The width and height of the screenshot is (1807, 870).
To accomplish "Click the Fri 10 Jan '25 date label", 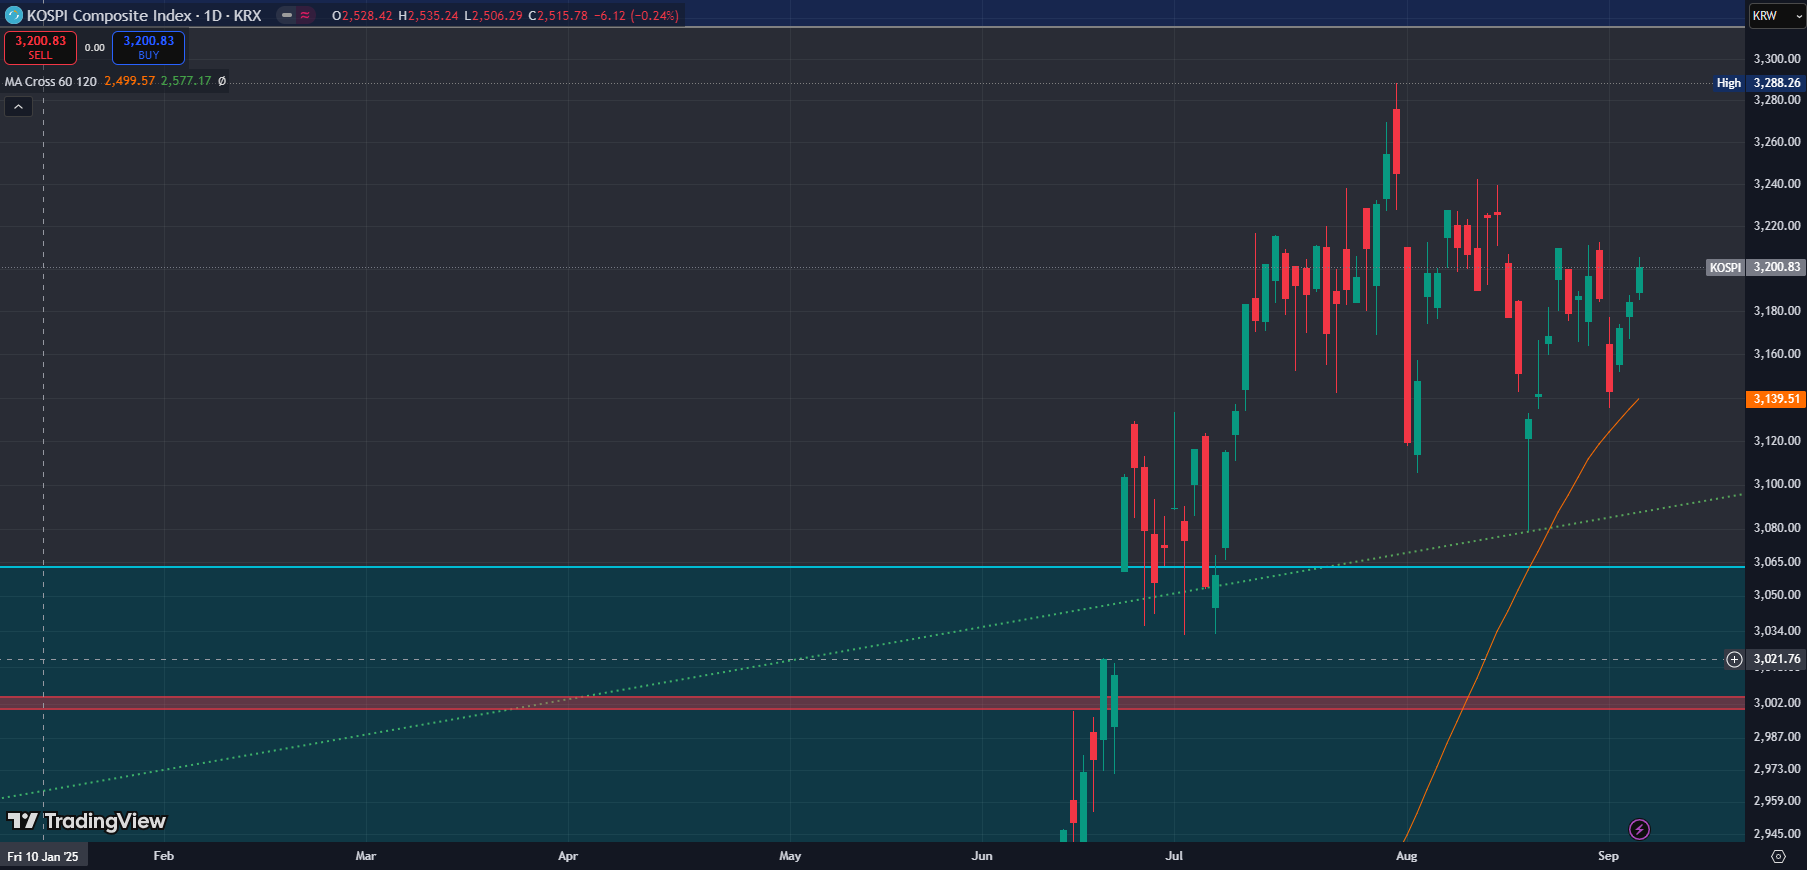I will pos(43,856).
